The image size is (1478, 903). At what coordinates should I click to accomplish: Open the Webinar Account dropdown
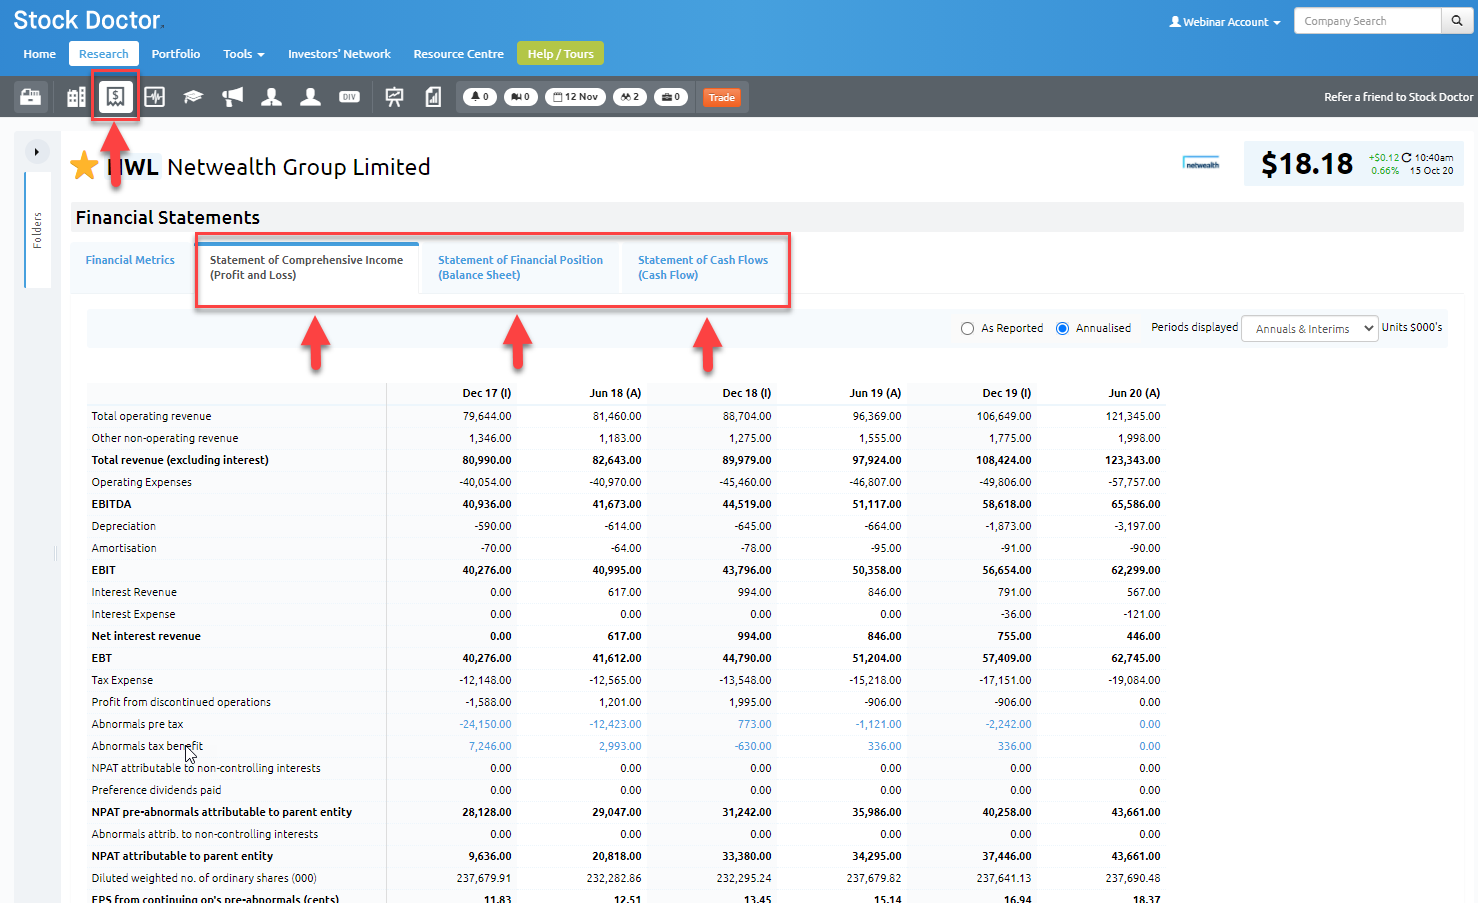(x=1225, y=22)
